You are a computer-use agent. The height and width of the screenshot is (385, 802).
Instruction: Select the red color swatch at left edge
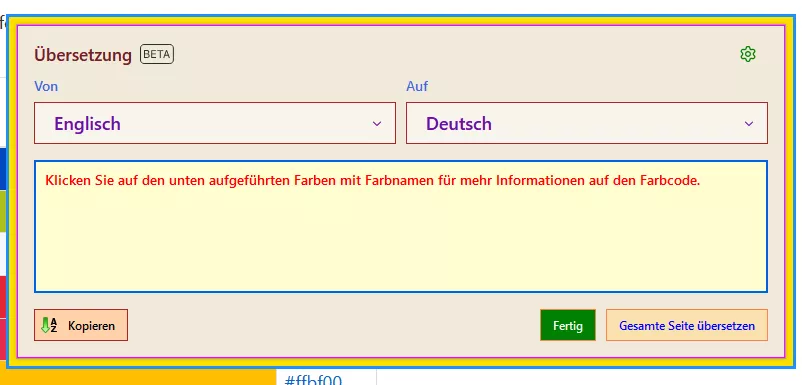pos(3,297)
